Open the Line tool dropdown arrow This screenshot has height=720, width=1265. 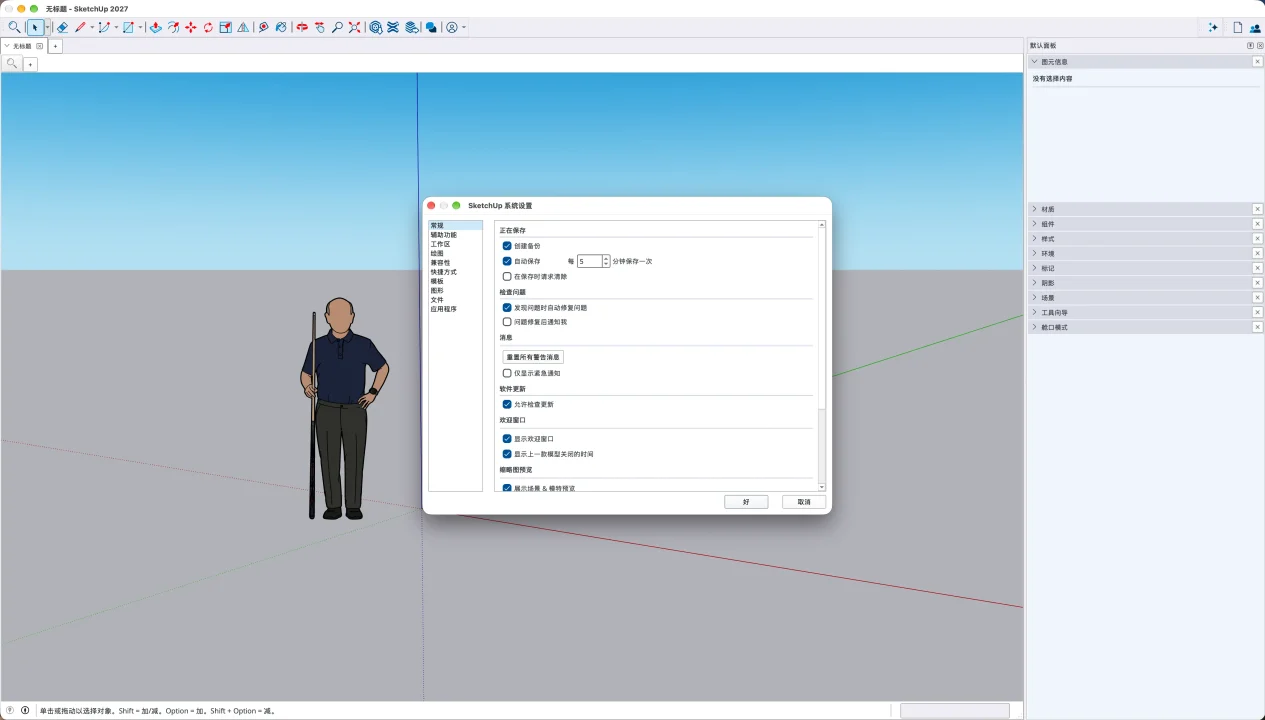pyautogui.click(x=92, y=28)
